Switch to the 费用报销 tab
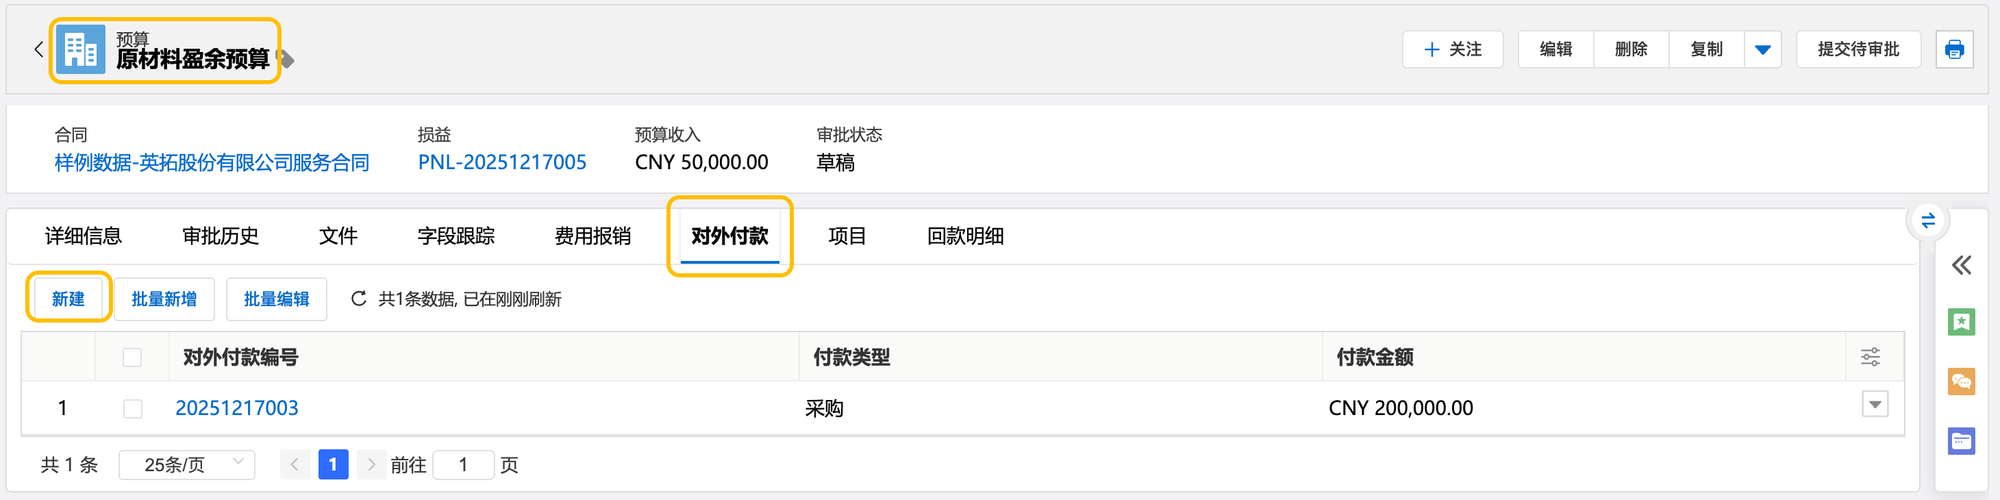Image resolution: width=2000 pixels, height=500 pixels. click(593, 236)
